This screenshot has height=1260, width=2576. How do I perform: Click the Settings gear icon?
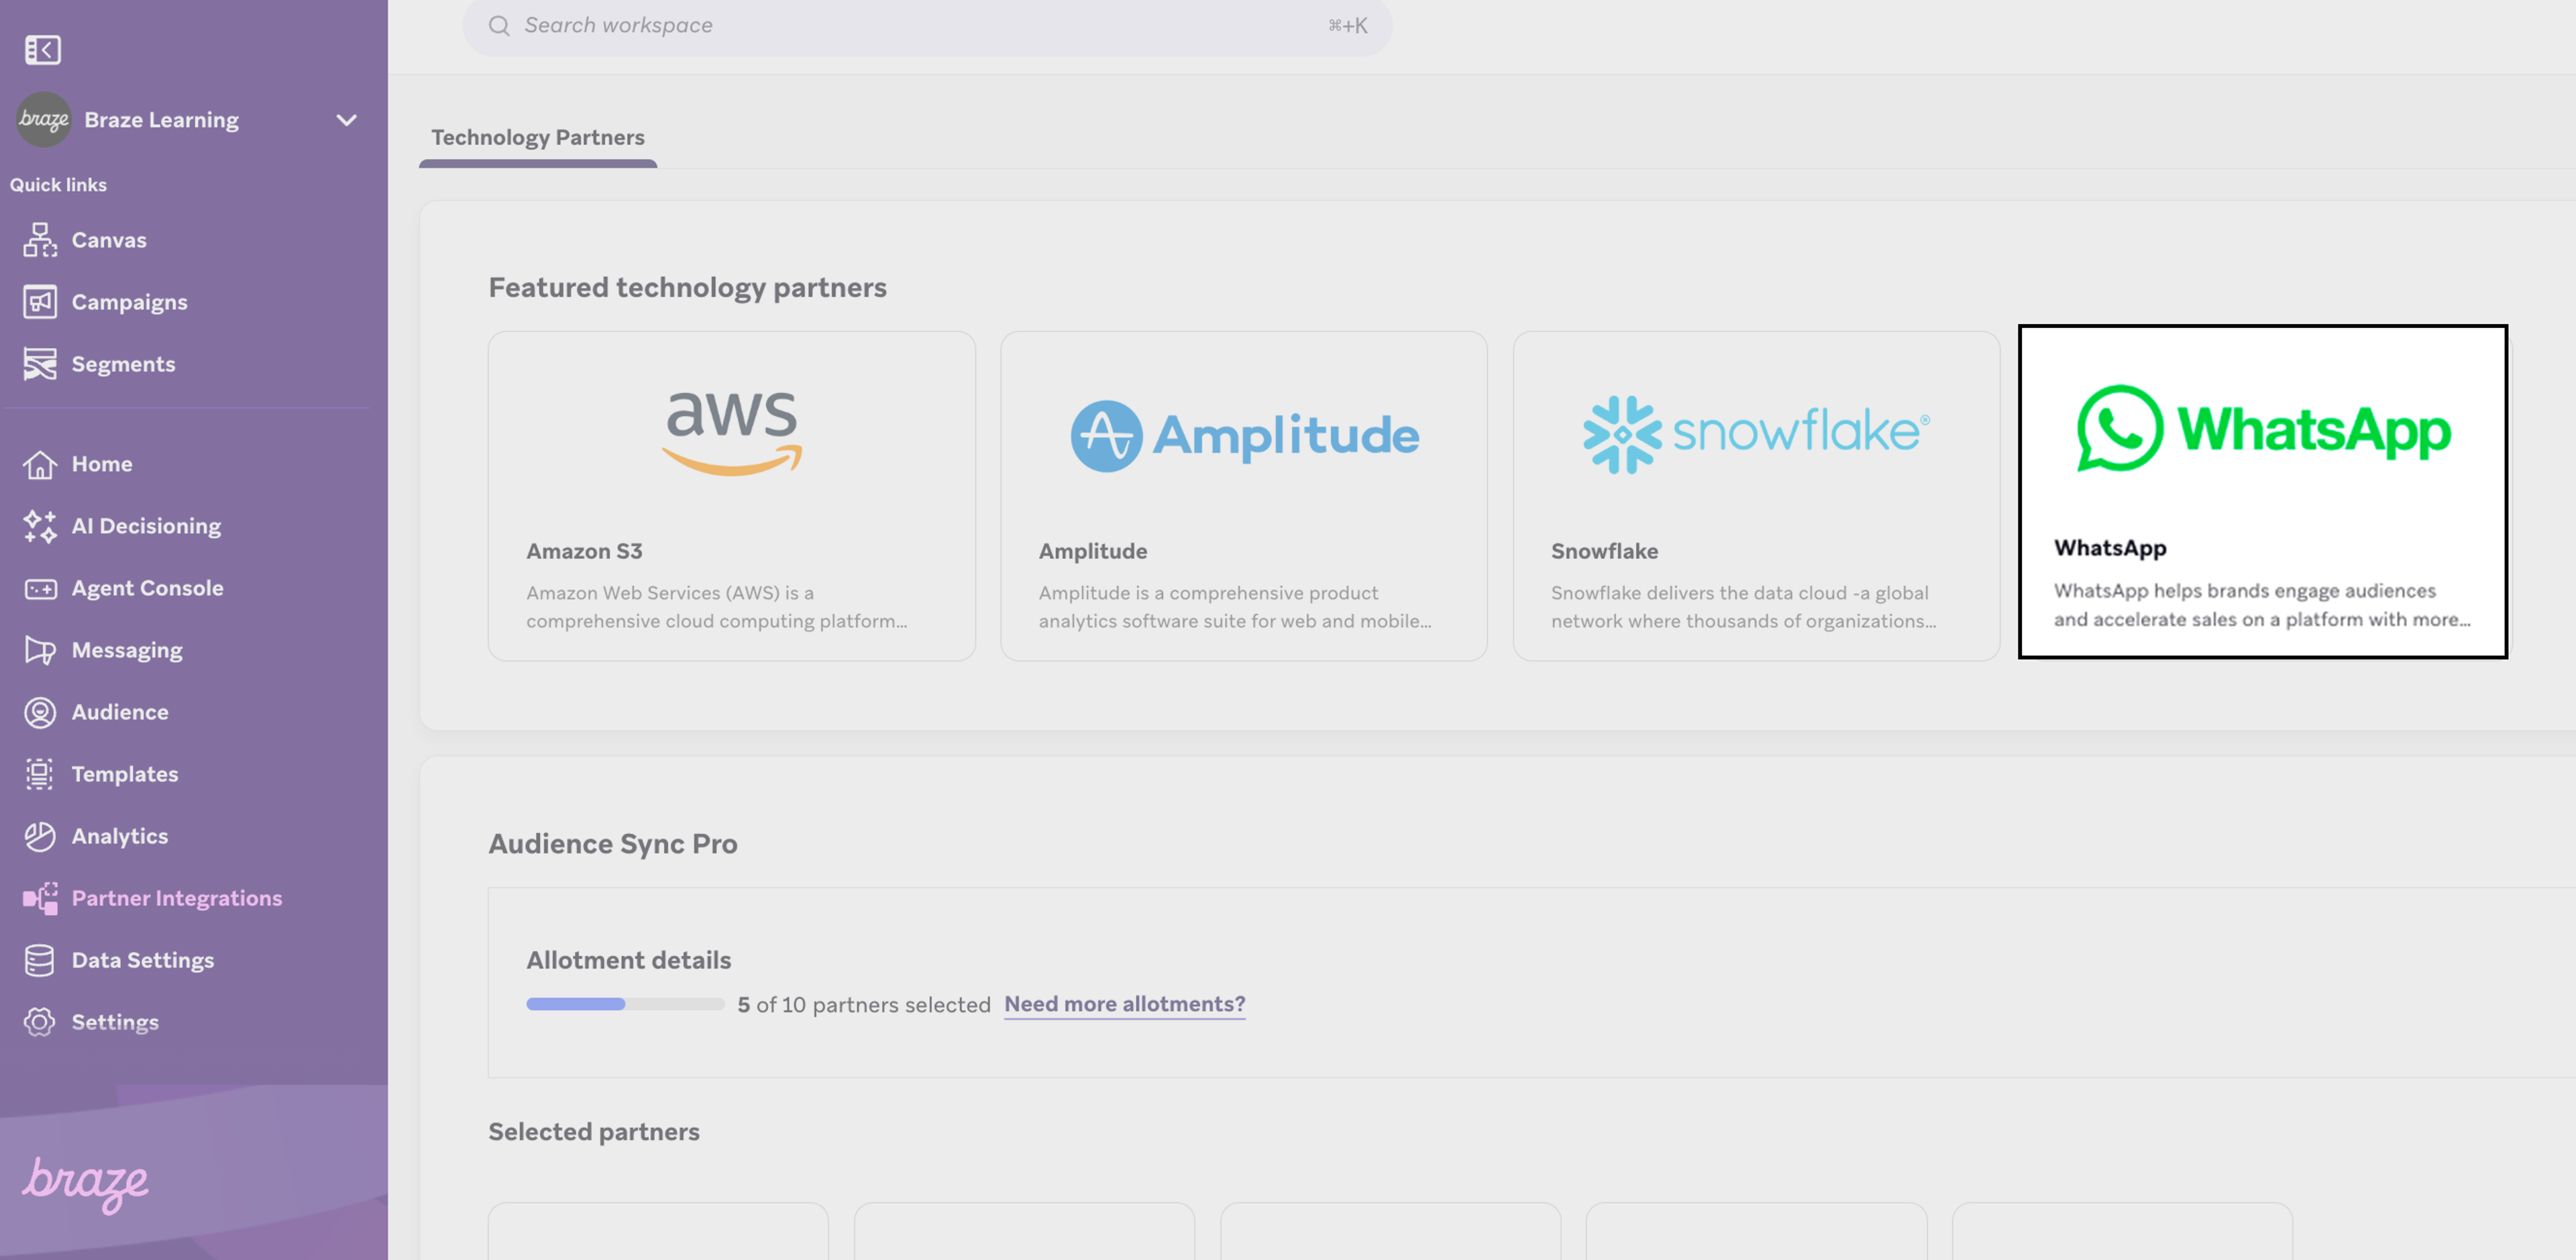[x=40, y=1022]
